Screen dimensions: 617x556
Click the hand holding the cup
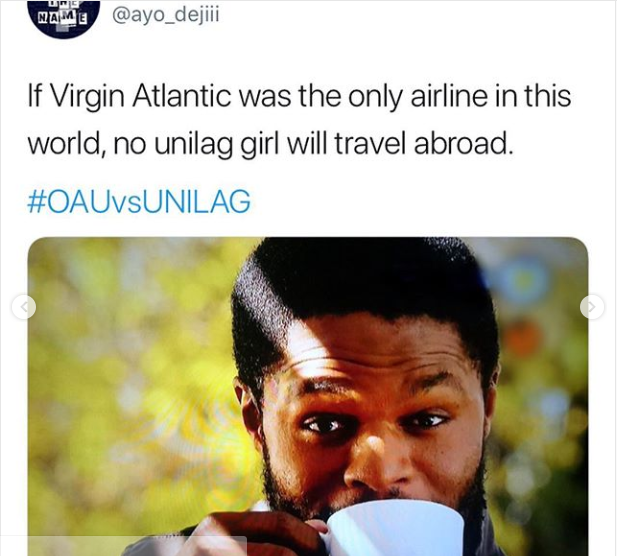[256, 535]
